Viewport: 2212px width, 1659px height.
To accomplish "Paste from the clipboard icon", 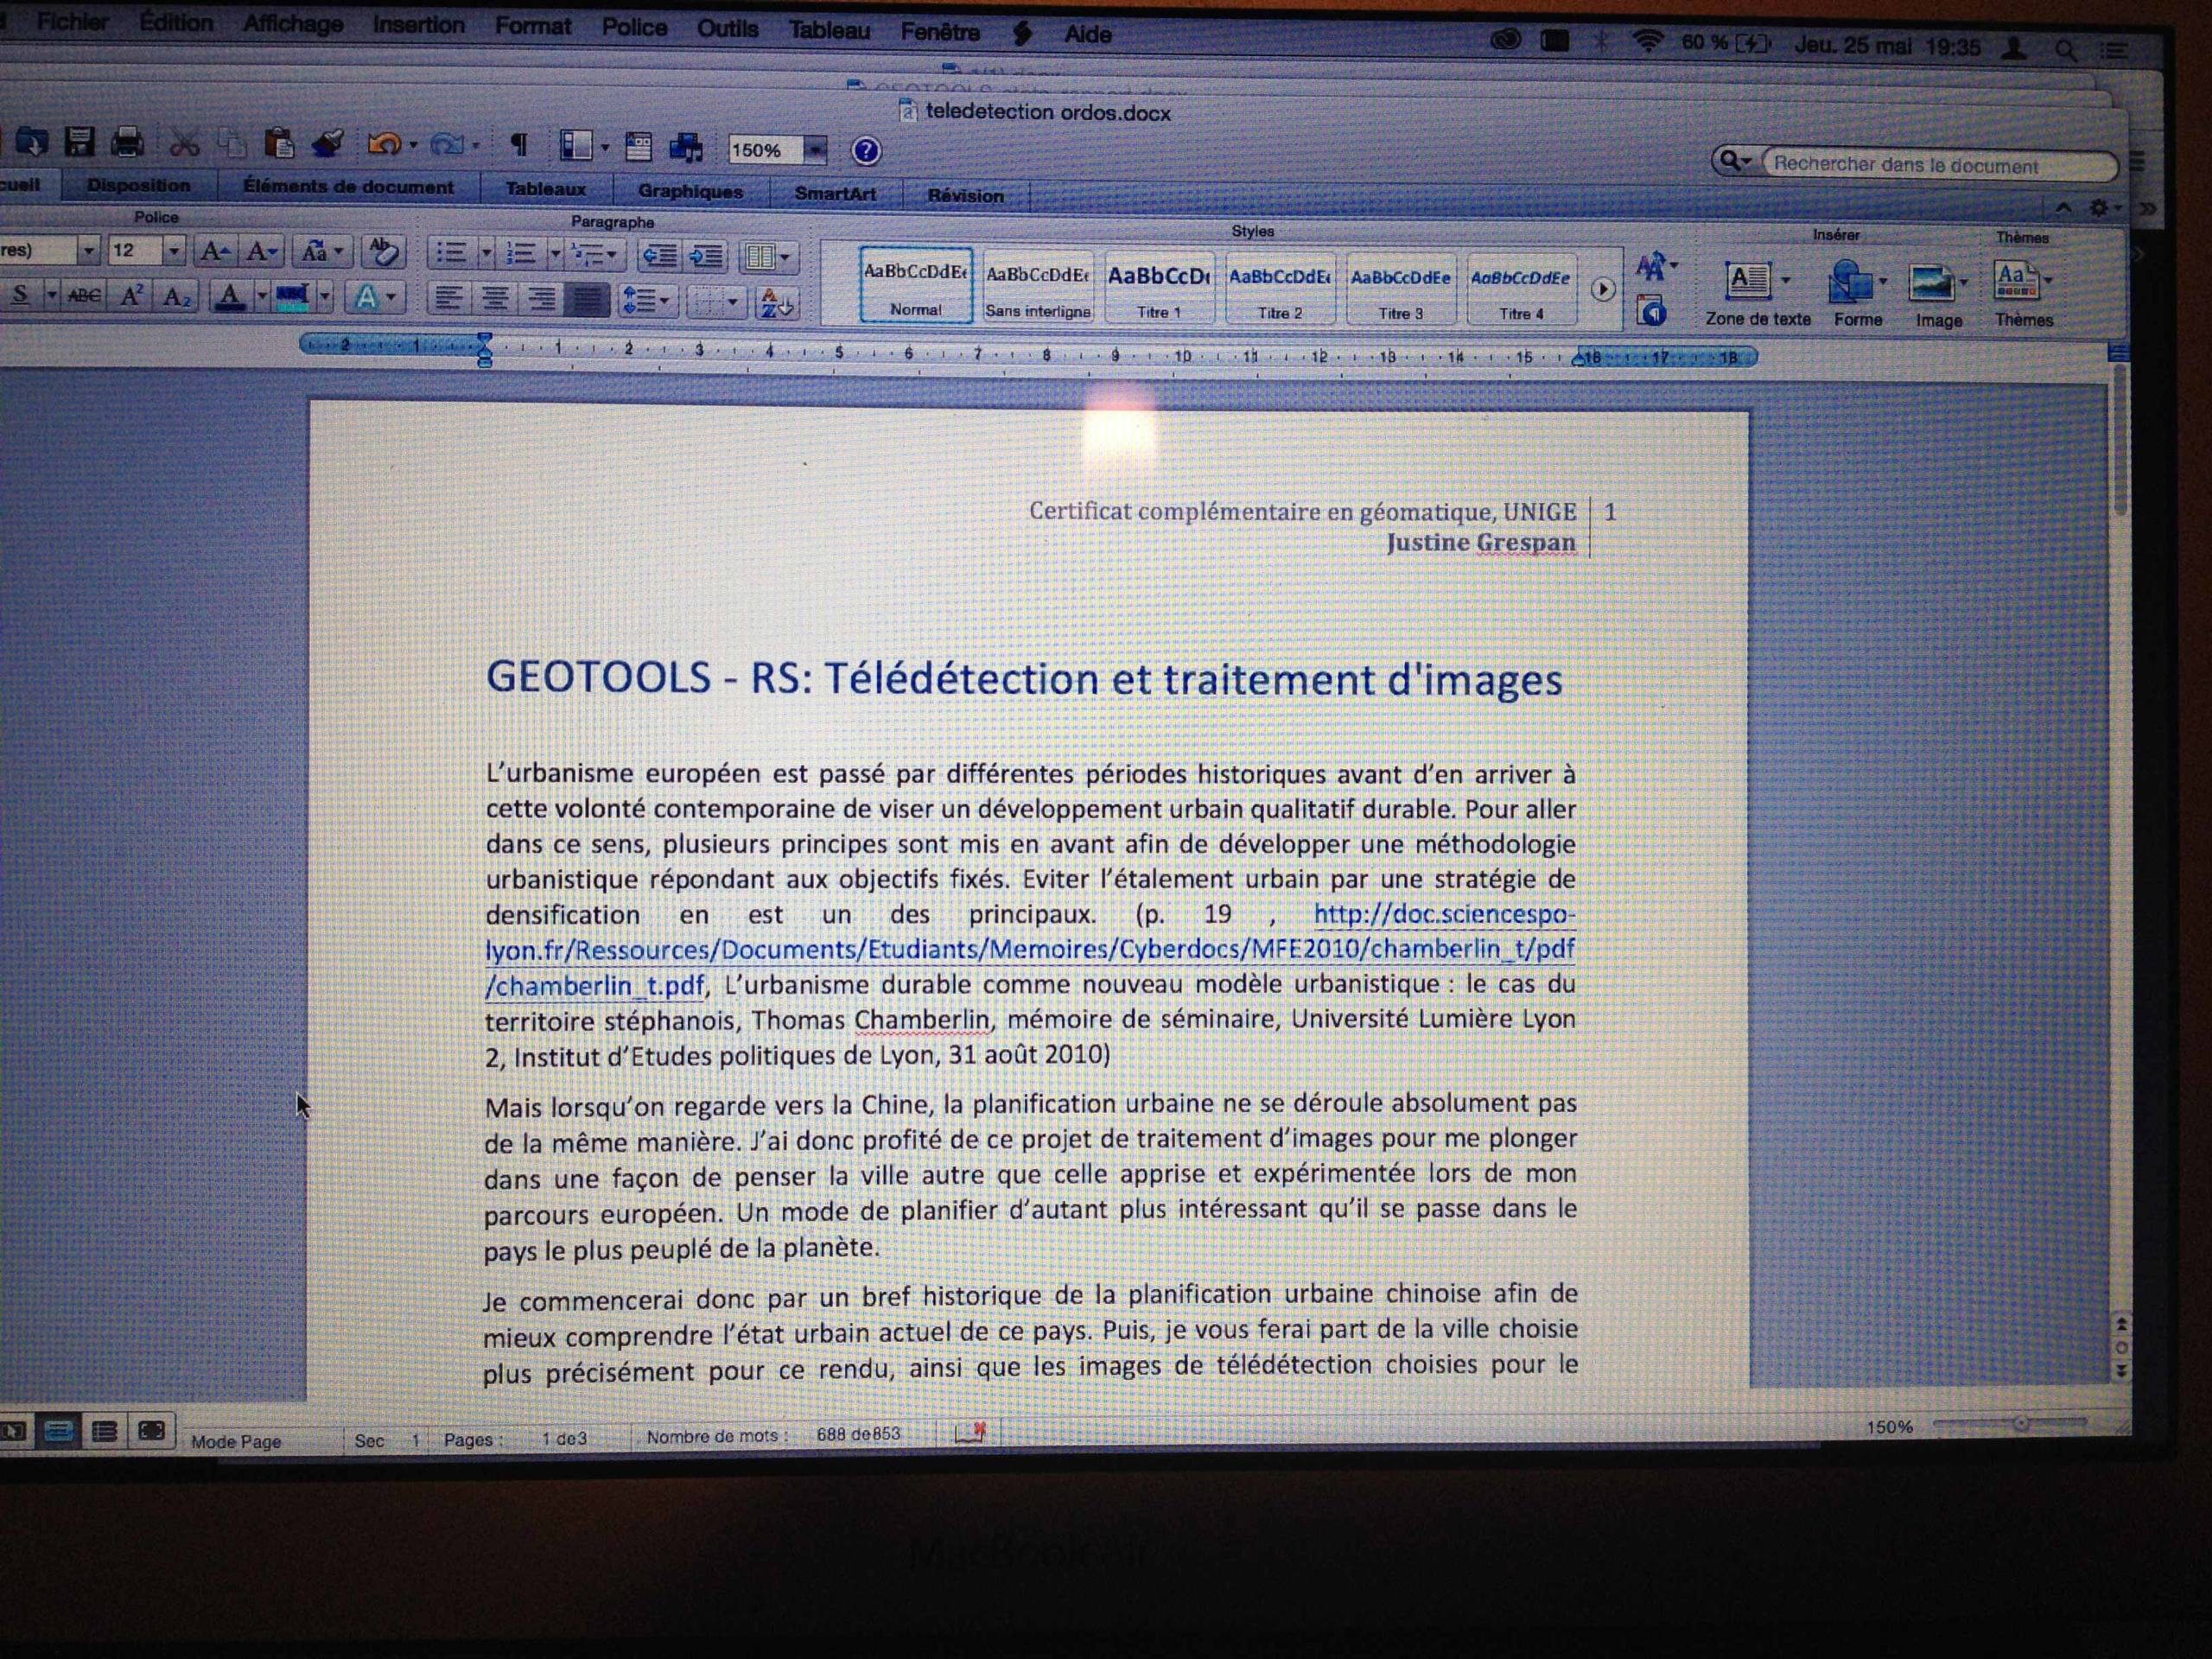I will pyautogui.click(x=279, y=144).
